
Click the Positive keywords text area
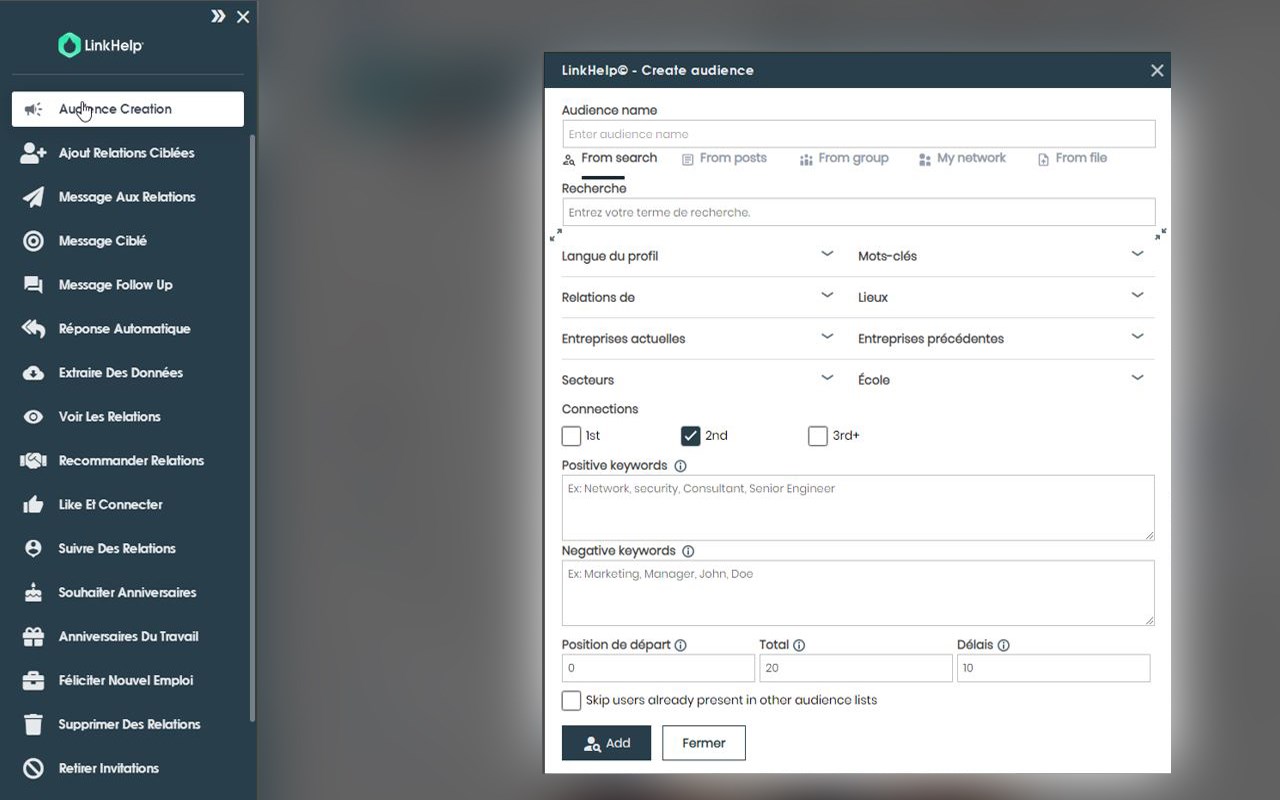[858, 508]
